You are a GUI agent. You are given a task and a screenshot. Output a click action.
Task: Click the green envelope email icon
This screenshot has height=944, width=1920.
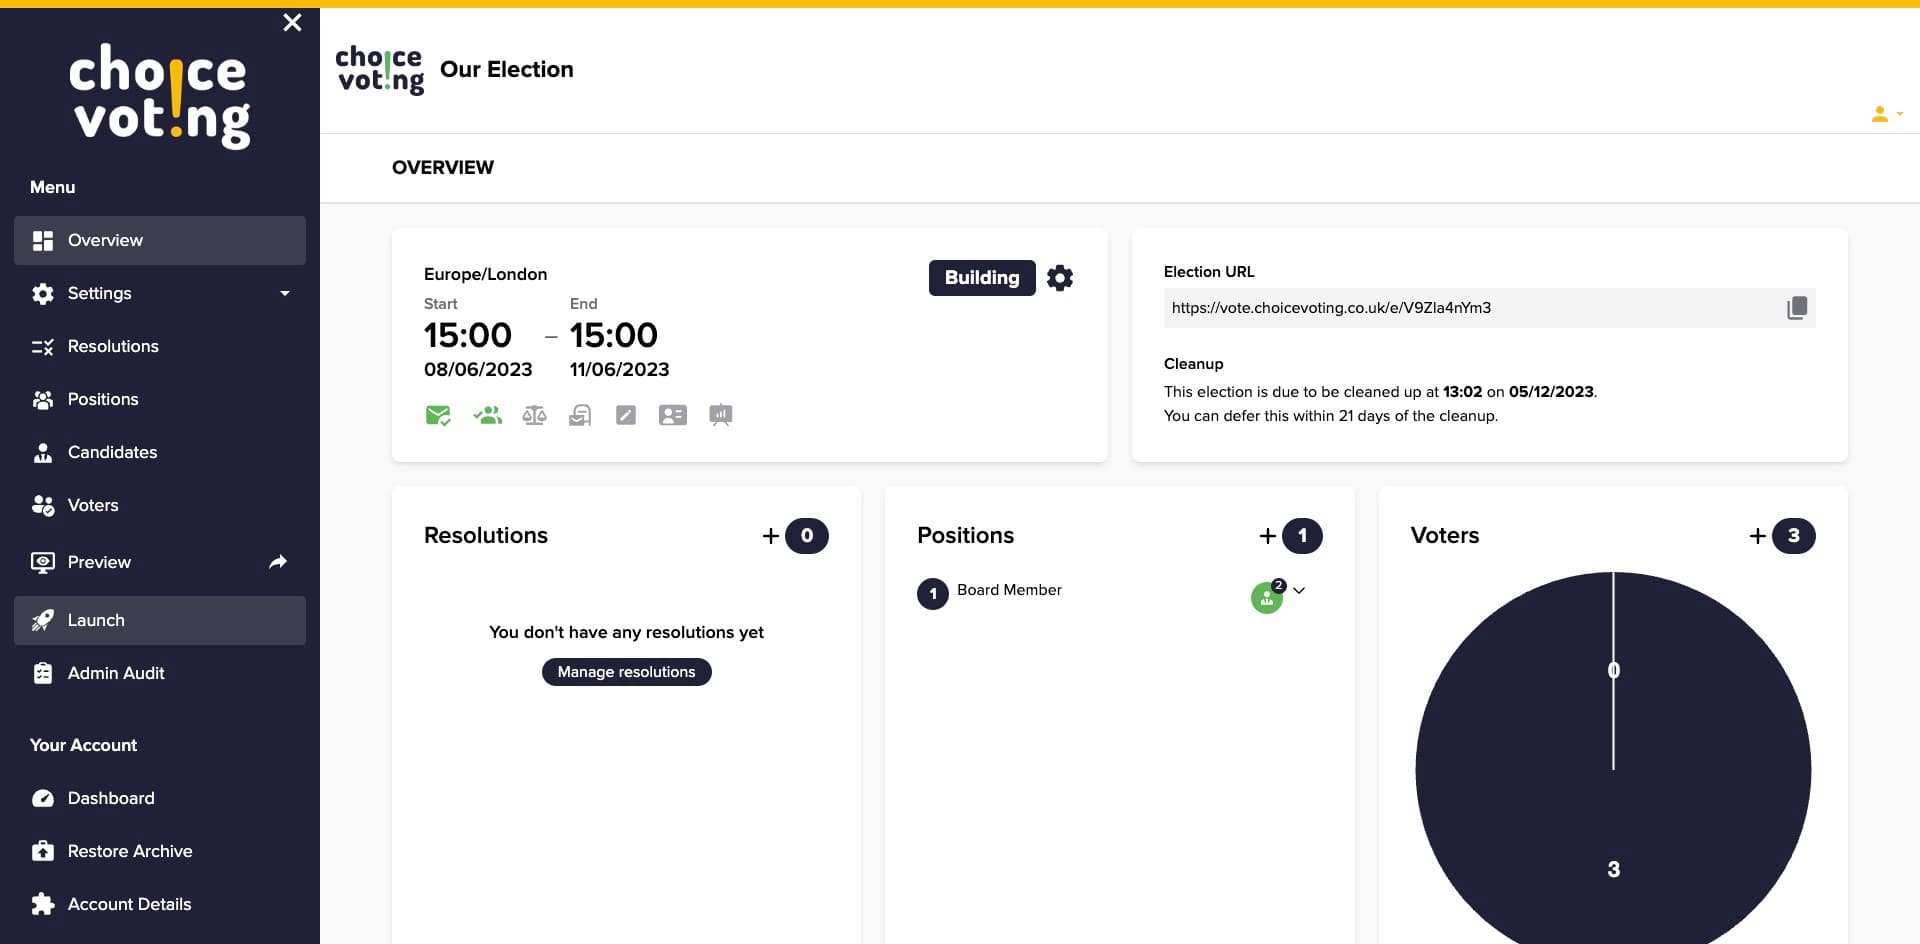pos(438,415)
